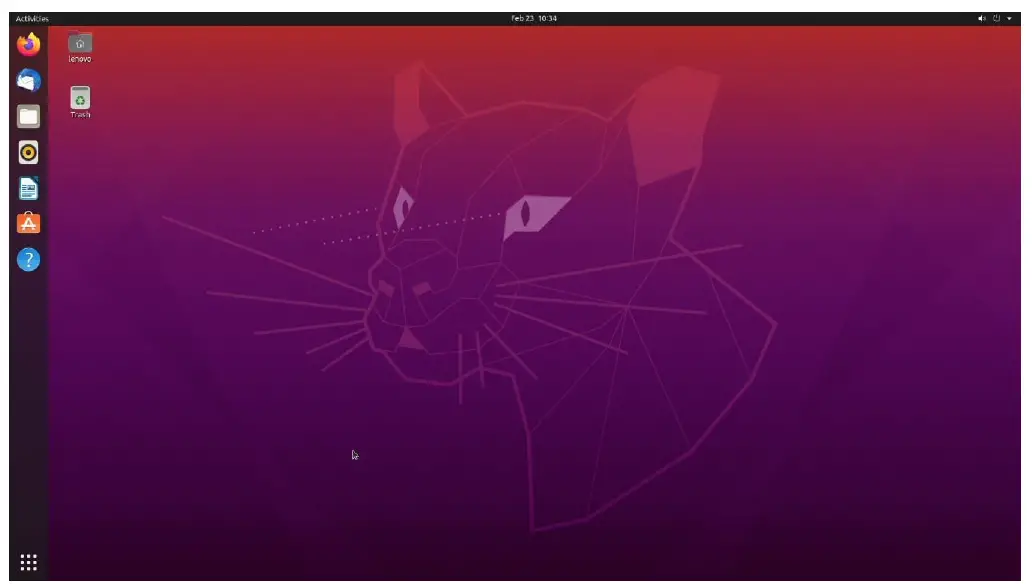Image resolution: width=1032 pixels, height=584 pixels.
Task: Open LibreOffice Writer from the dock
Action: point(28,189)
